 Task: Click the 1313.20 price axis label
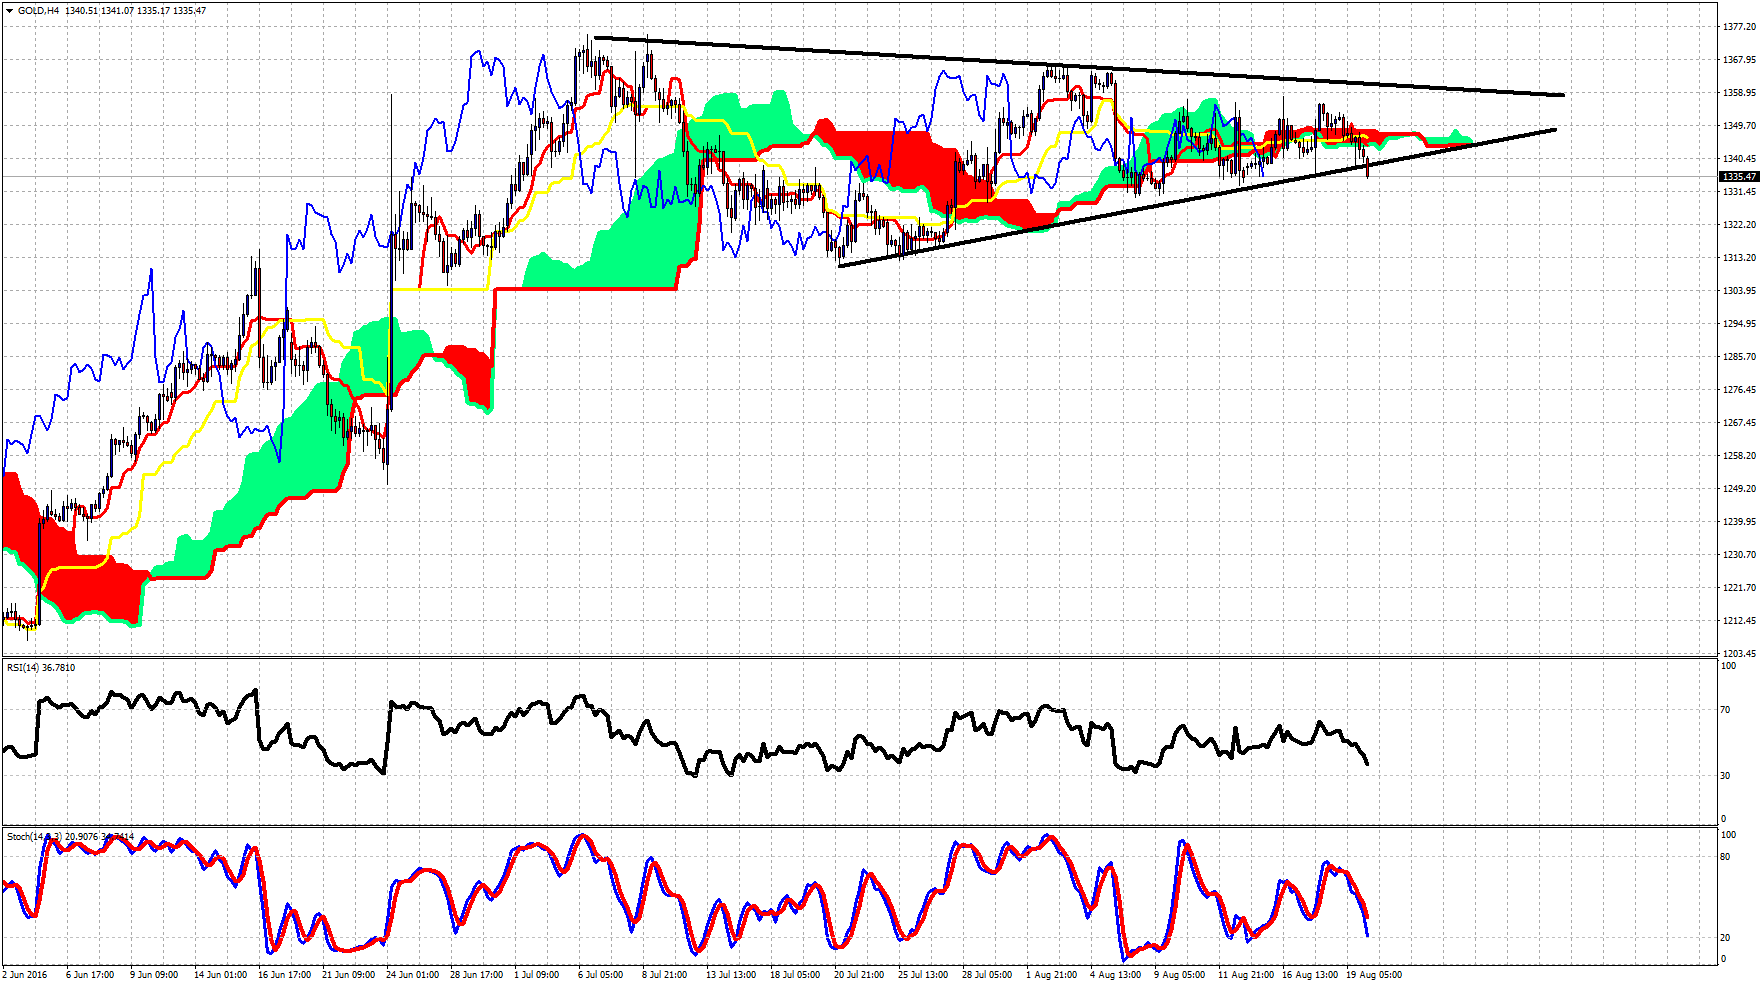(1739, 258)
